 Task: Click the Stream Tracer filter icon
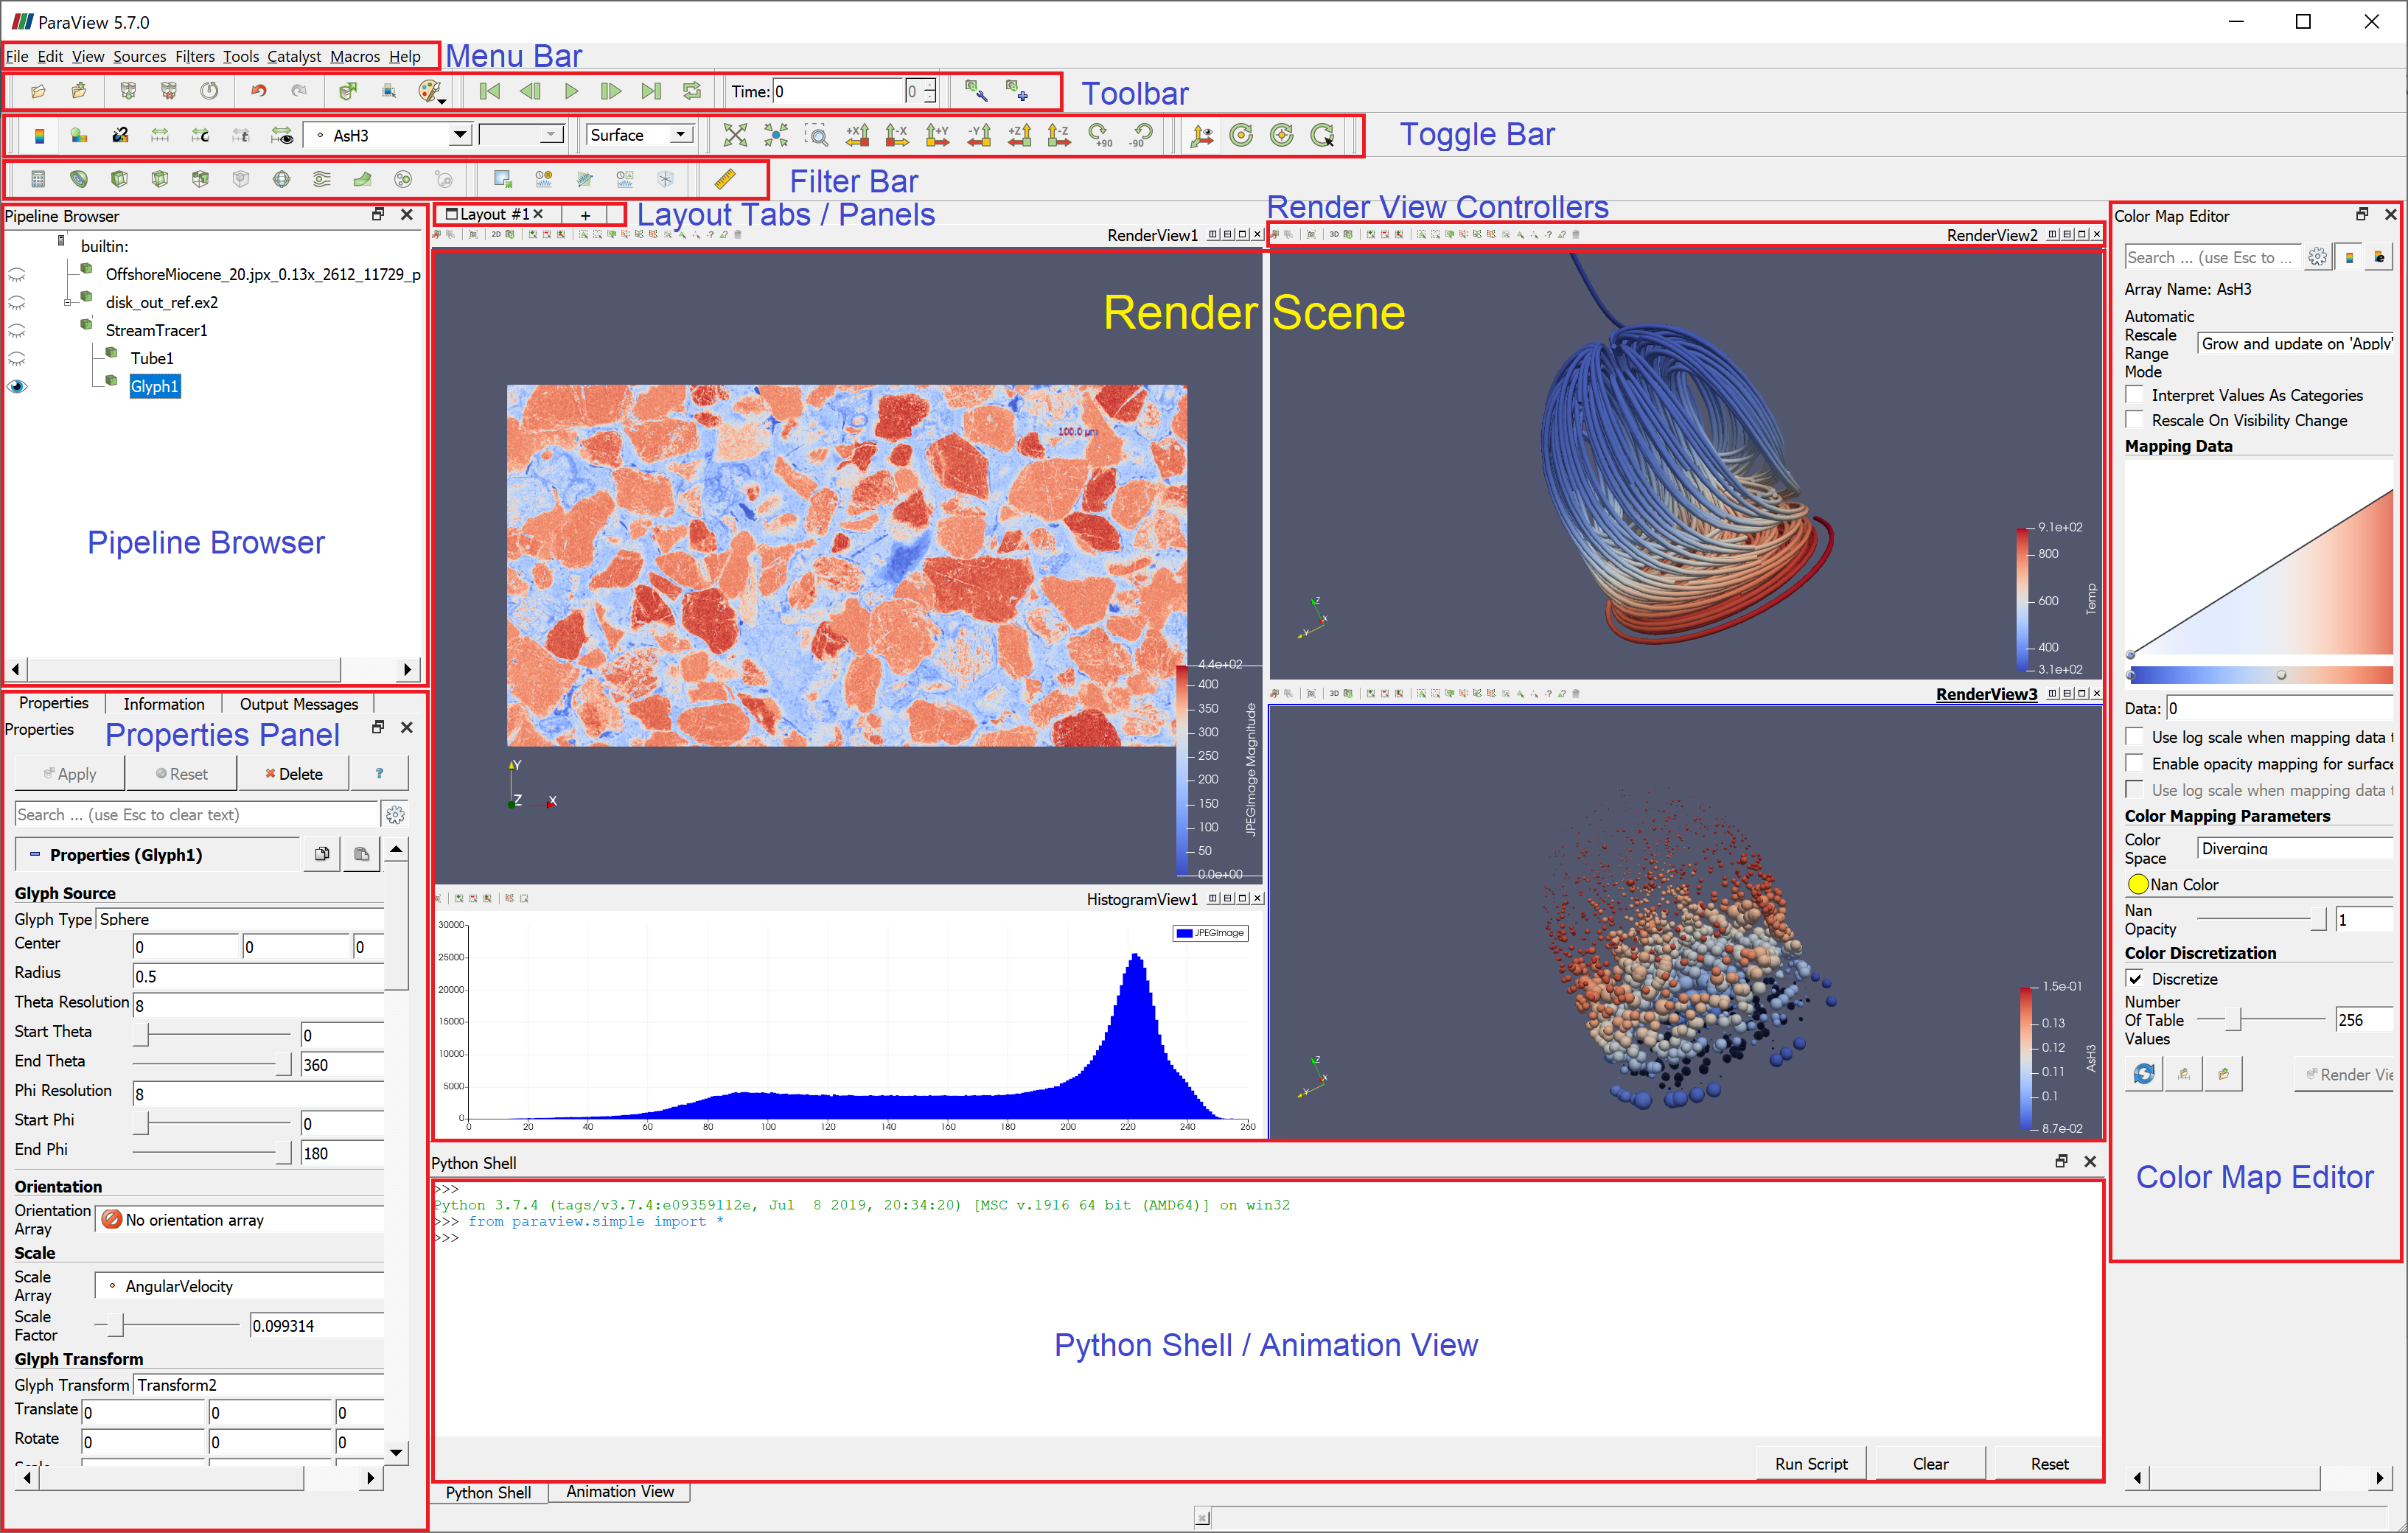pos(322,179)
